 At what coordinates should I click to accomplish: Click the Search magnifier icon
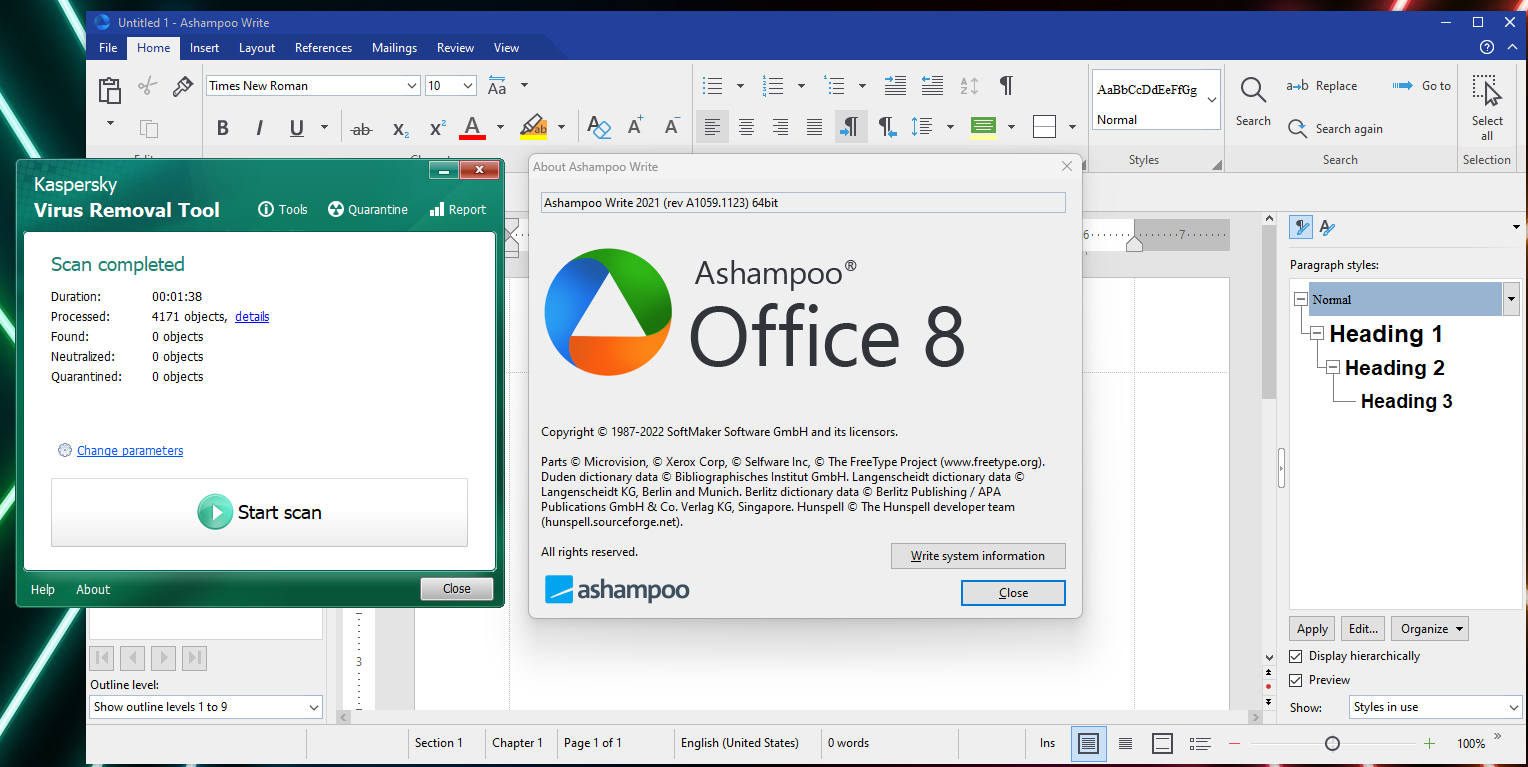1253,90
